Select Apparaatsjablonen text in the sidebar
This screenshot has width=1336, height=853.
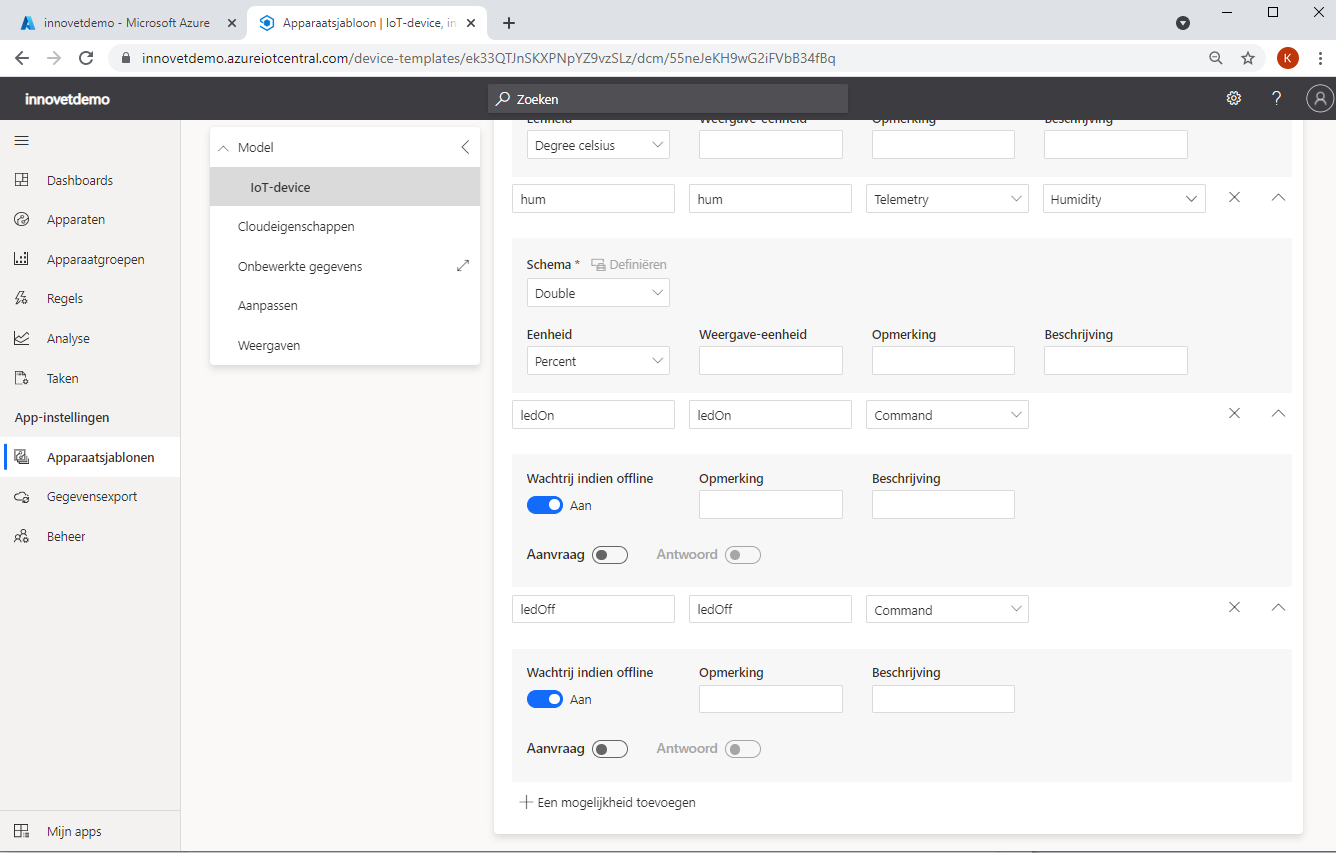(x=100, y=457)
